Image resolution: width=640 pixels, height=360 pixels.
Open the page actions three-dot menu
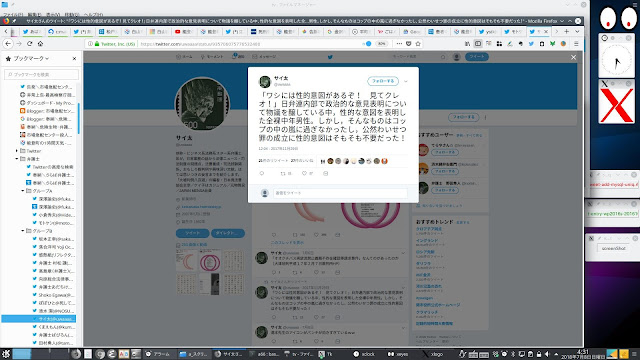[x=399, y=44]
